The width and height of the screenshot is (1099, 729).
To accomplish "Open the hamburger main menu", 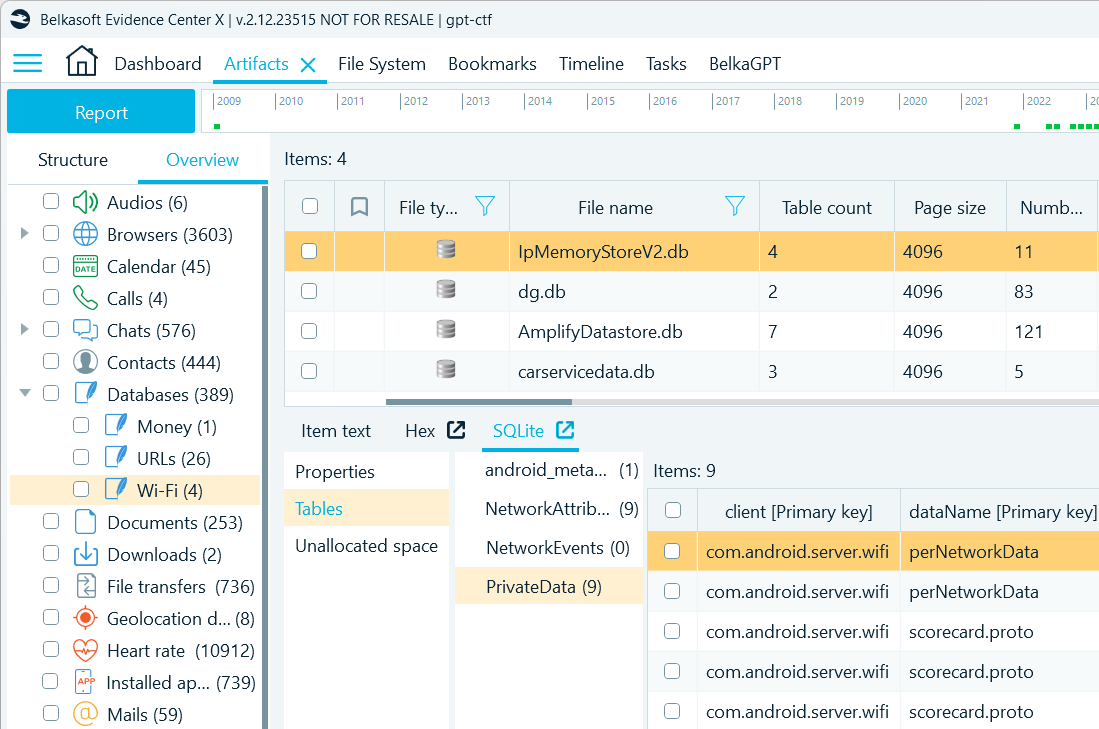I will pyautogui.click(x=27, y=63).
